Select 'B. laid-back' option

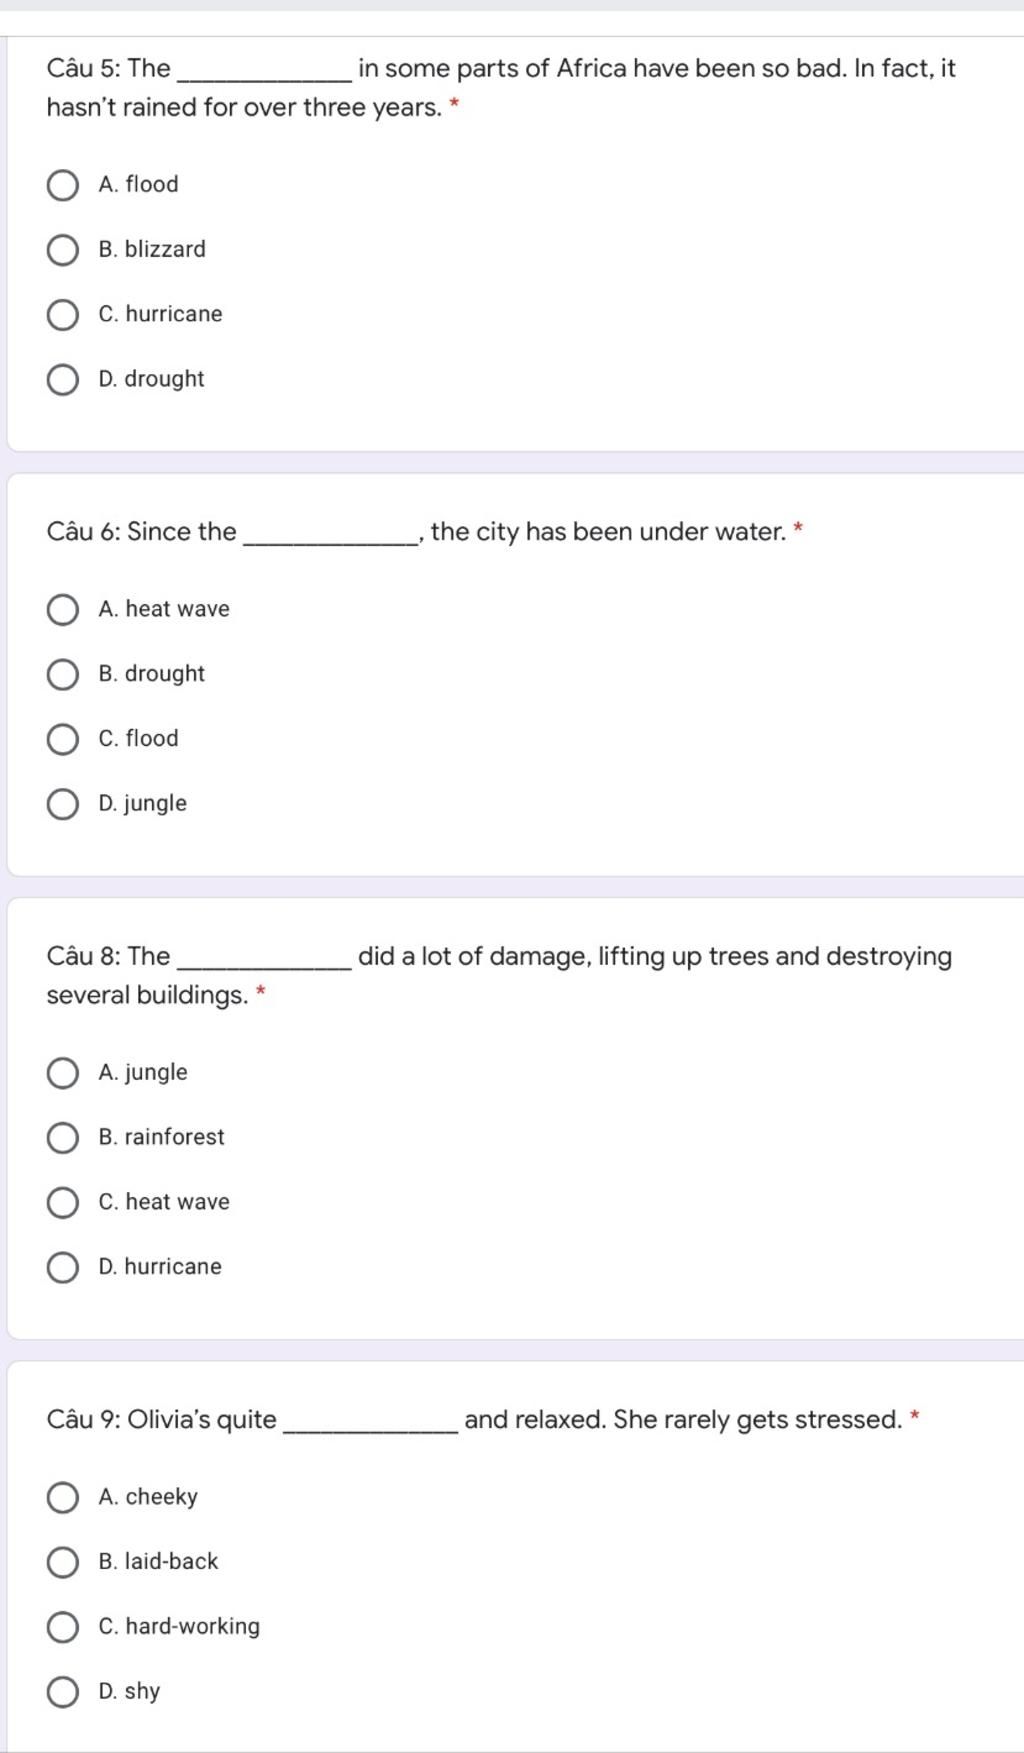tap(63, 1563)
